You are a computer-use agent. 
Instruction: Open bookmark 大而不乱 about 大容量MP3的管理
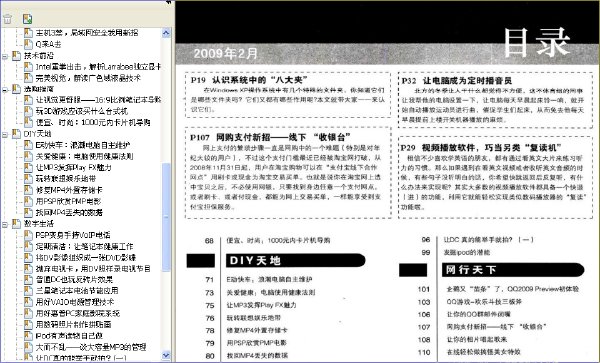click(x=91, y=347)
